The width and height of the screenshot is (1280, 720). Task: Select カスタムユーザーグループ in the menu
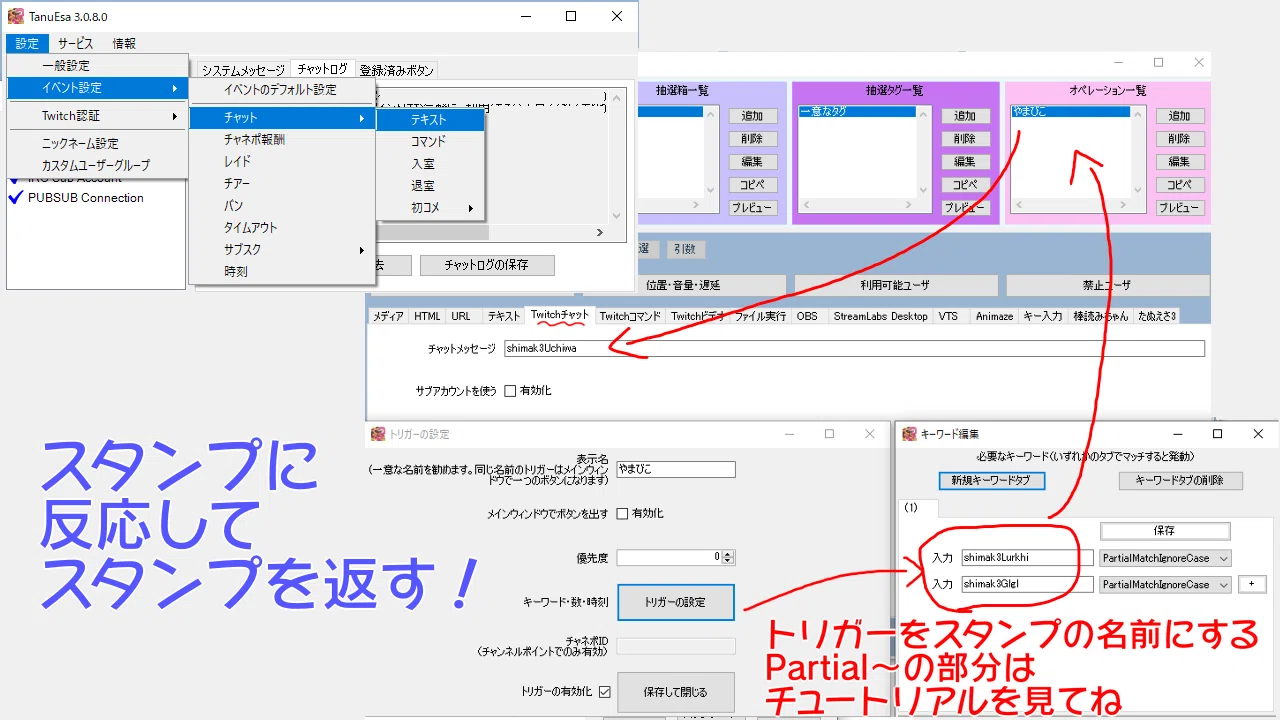pos(98,165)
